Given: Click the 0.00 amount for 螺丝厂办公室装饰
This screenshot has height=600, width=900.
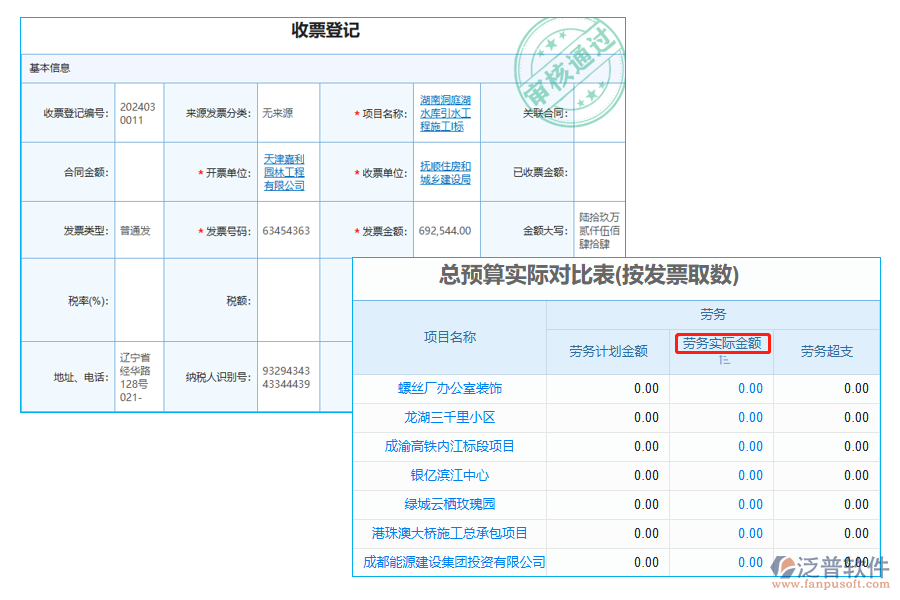Looking at the screenshot, I should (x=748, y=388).
